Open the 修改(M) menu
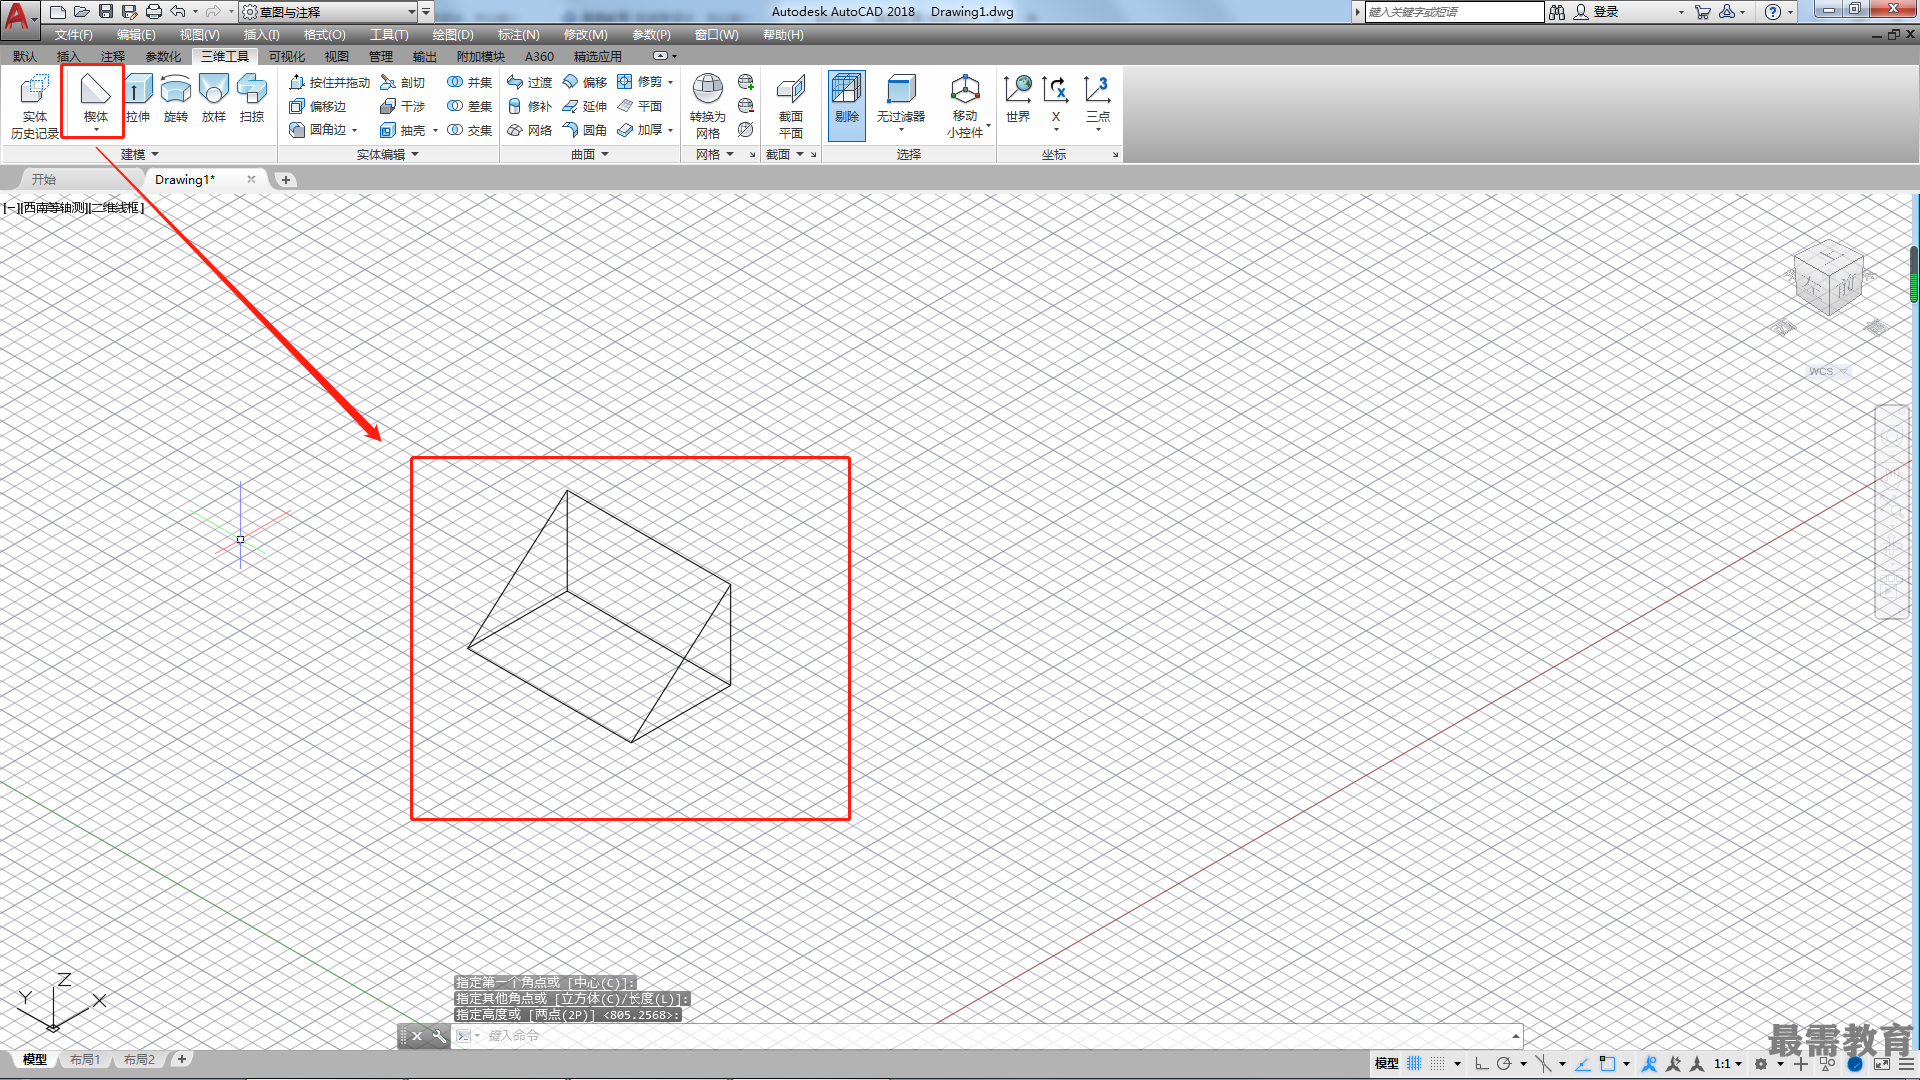 tap(585, 34)
